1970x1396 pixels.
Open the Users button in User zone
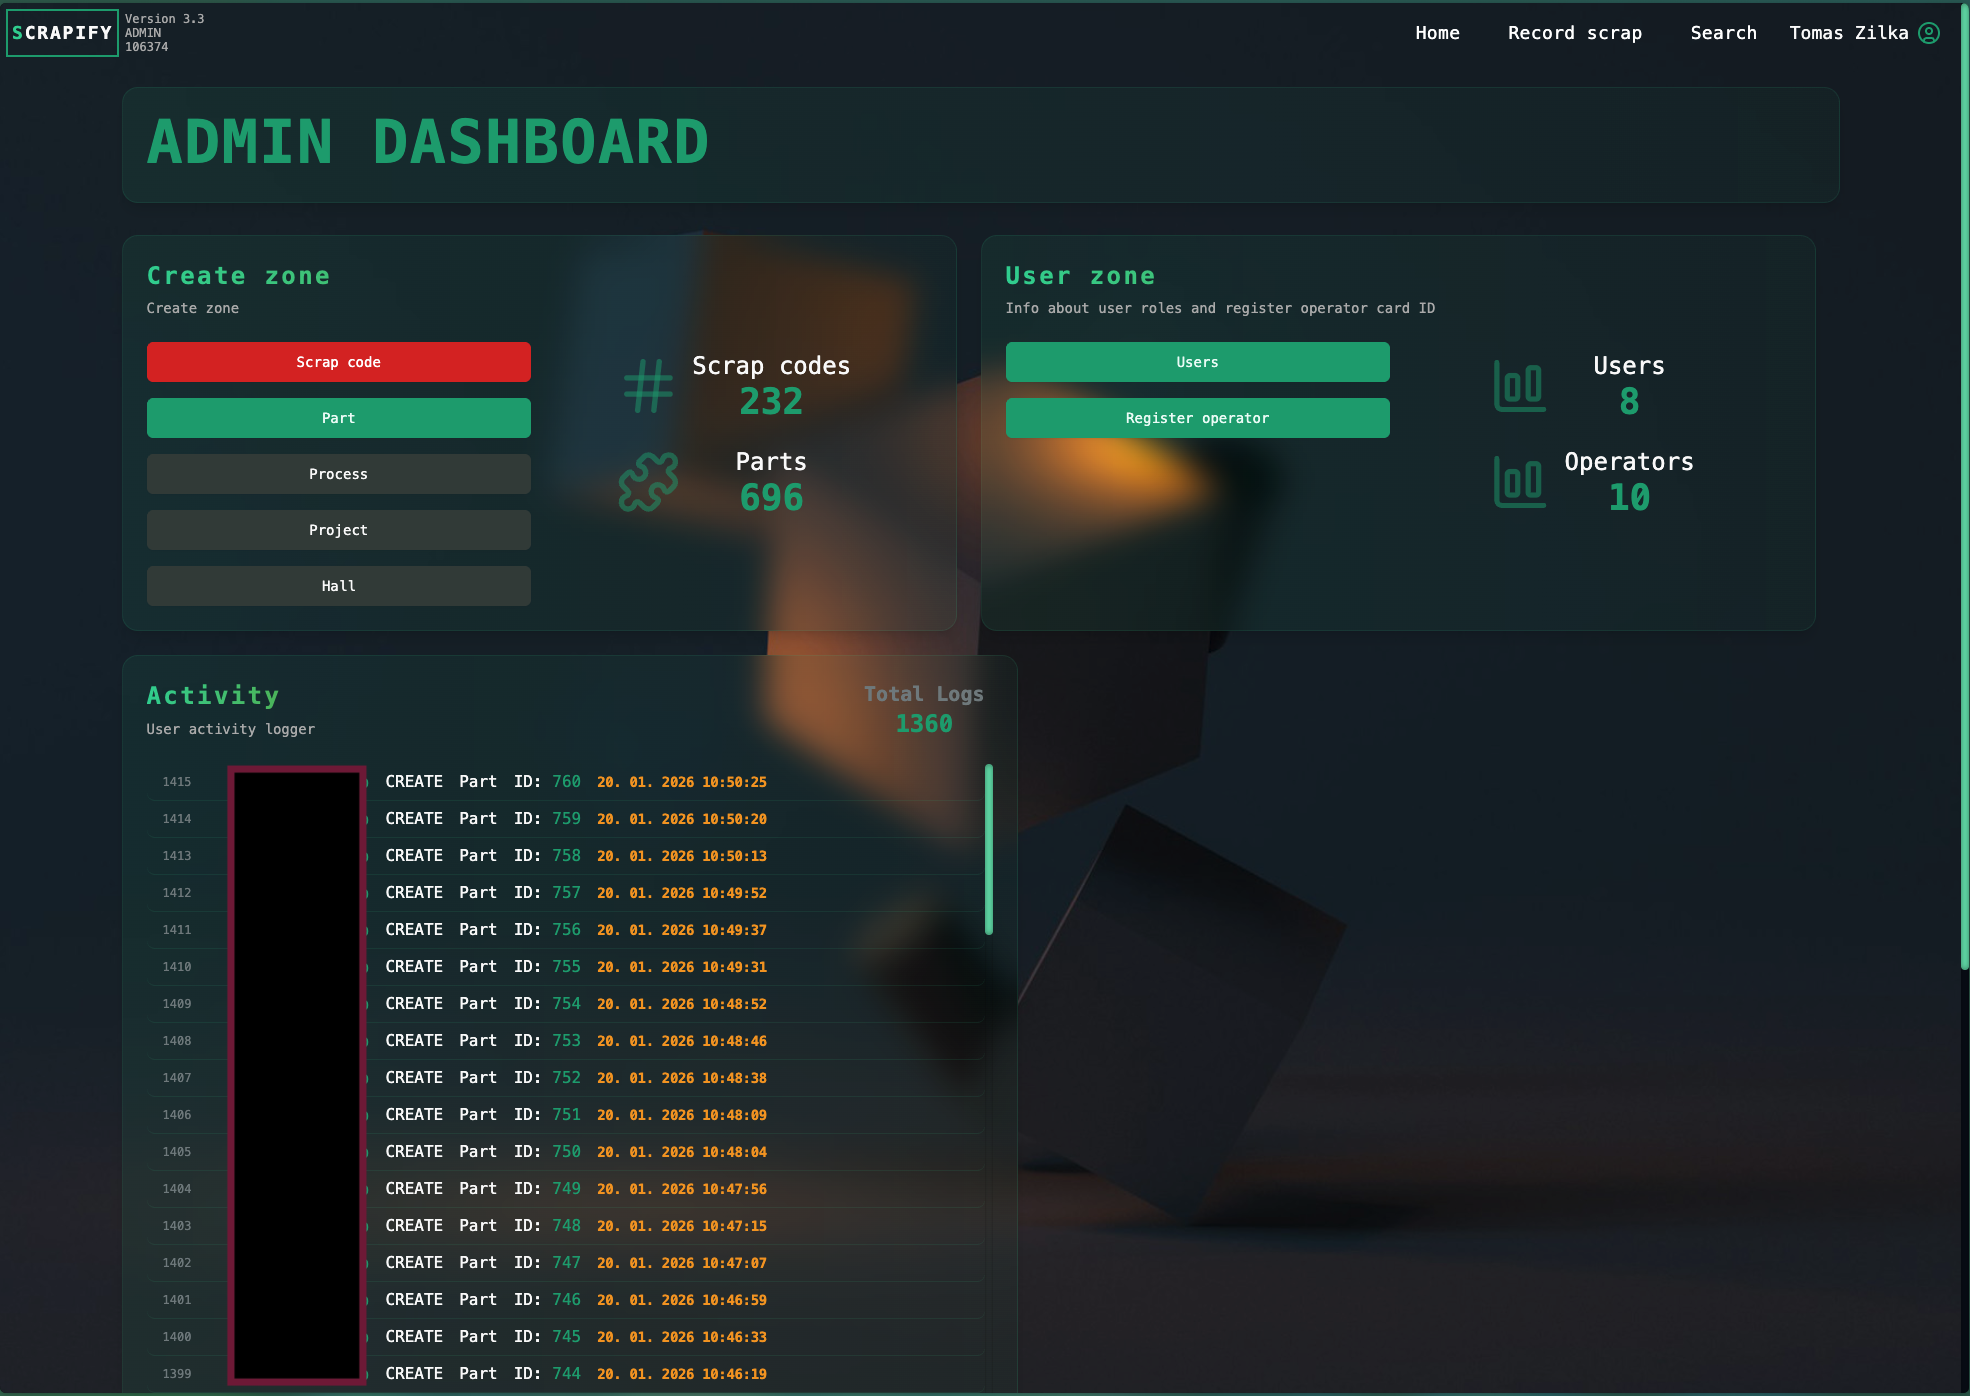click(x=1197, y=362)
